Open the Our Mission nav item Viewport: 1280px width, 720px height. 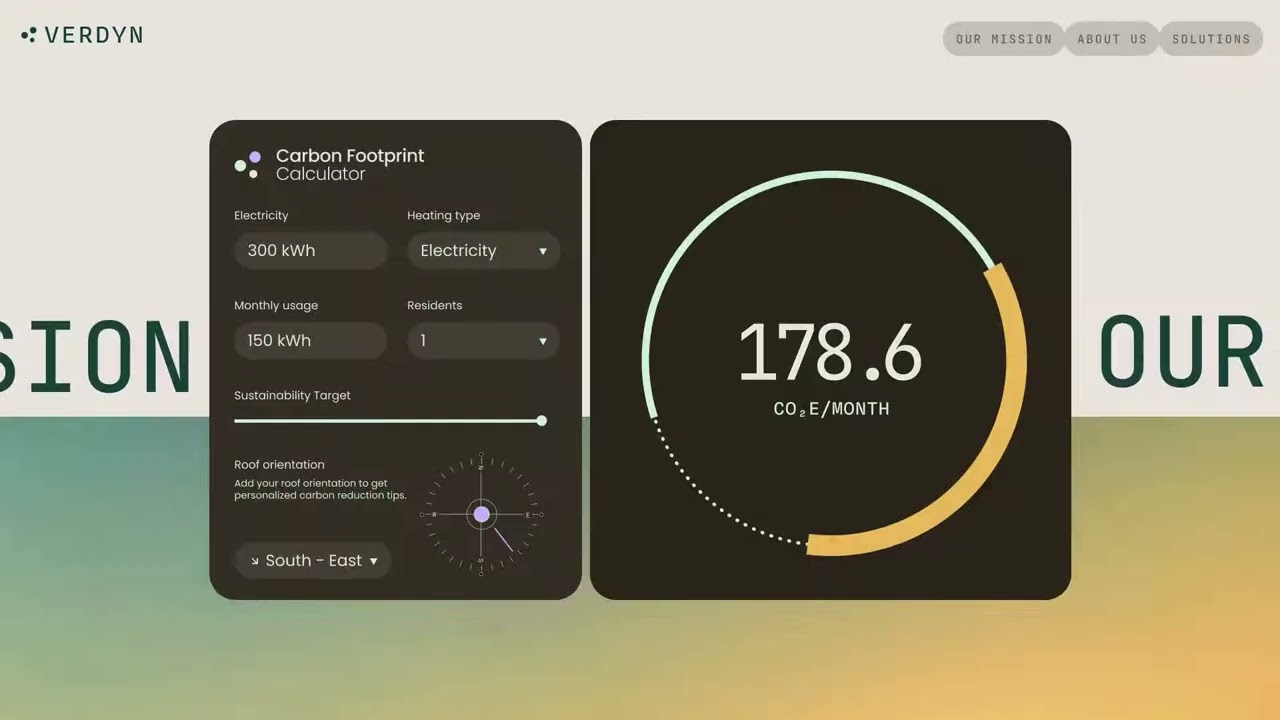tap(1003, 39)
